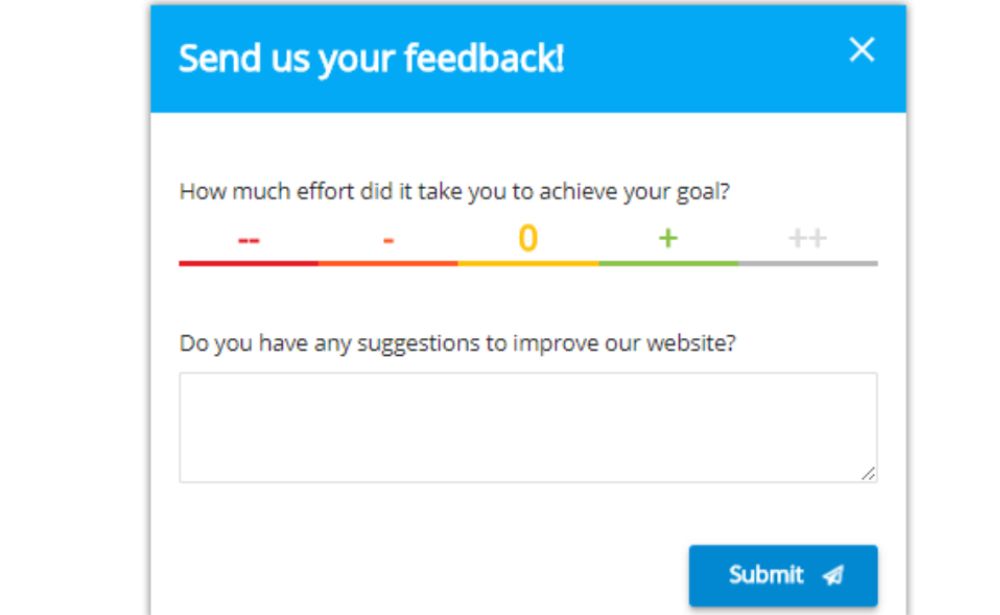Choose the single minus effort rating
1000x615 pixels.
[x=388, y=239]
